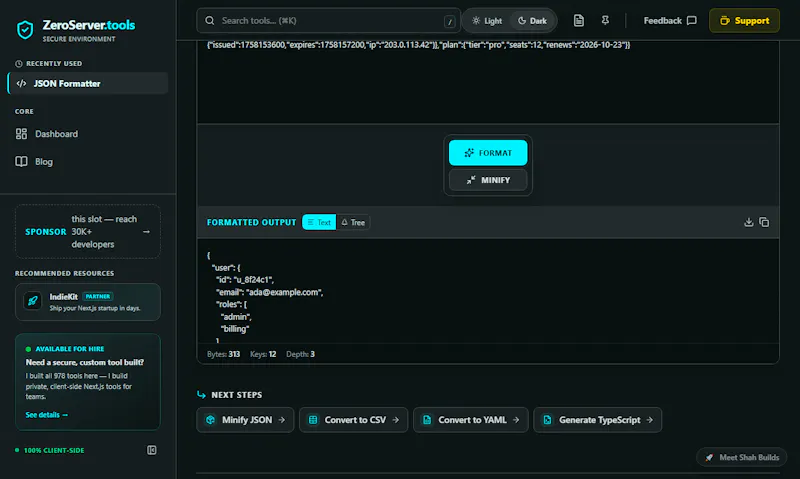Click the yellow Support button
The width and height of the screenshot is (800, 479).
(x=744, y=21)
